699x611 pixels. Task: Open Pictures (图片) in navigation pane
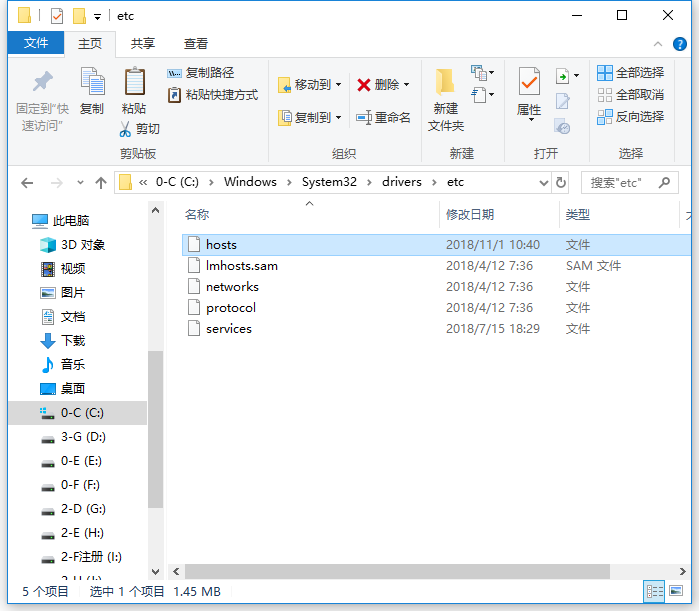coord(63,293)
